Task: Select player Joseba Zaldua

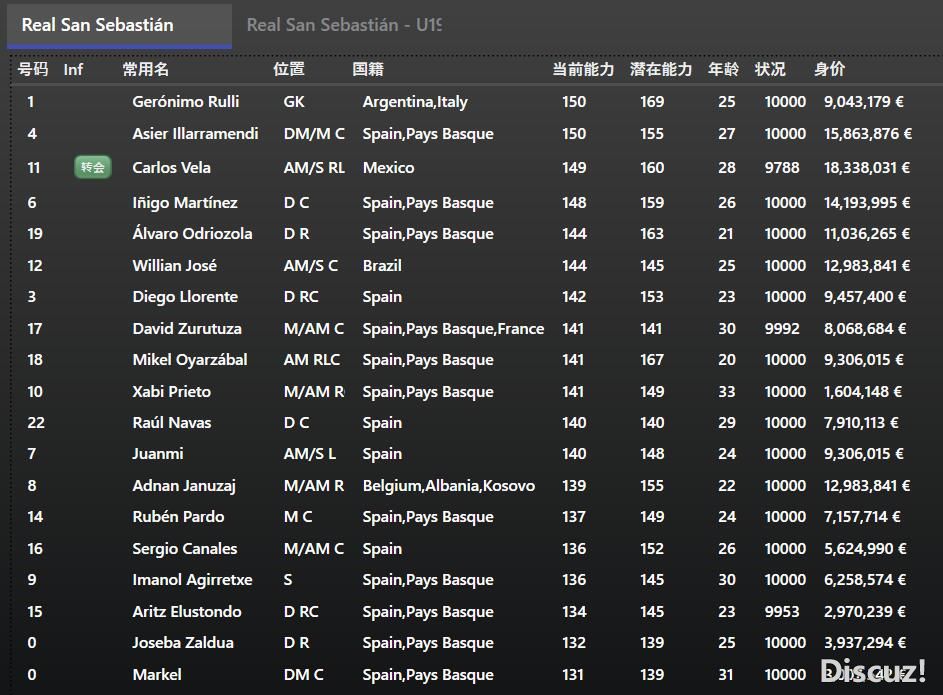Action: (x=183, y=643)
